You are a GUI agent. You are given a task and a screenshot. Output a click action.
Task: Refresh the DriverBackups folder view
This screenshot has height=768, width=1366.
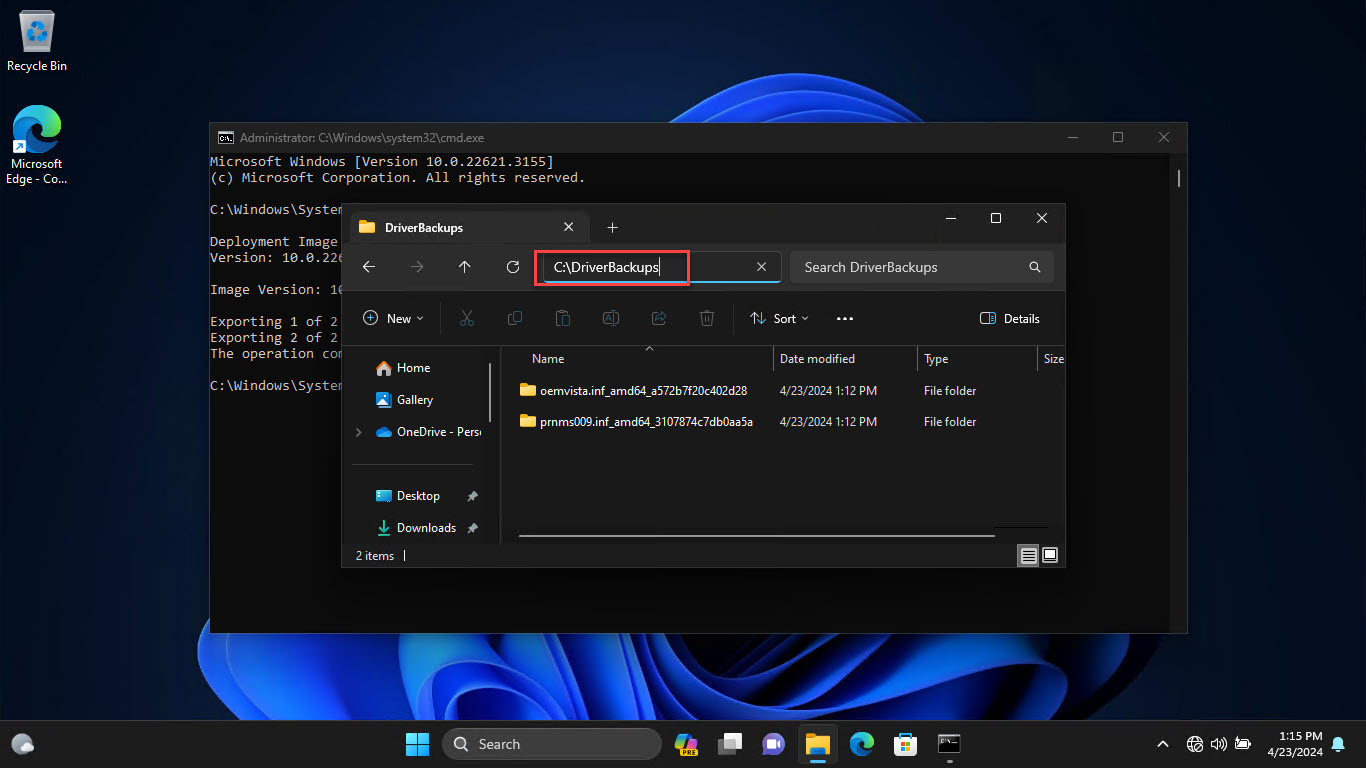(x=513, y=267)
